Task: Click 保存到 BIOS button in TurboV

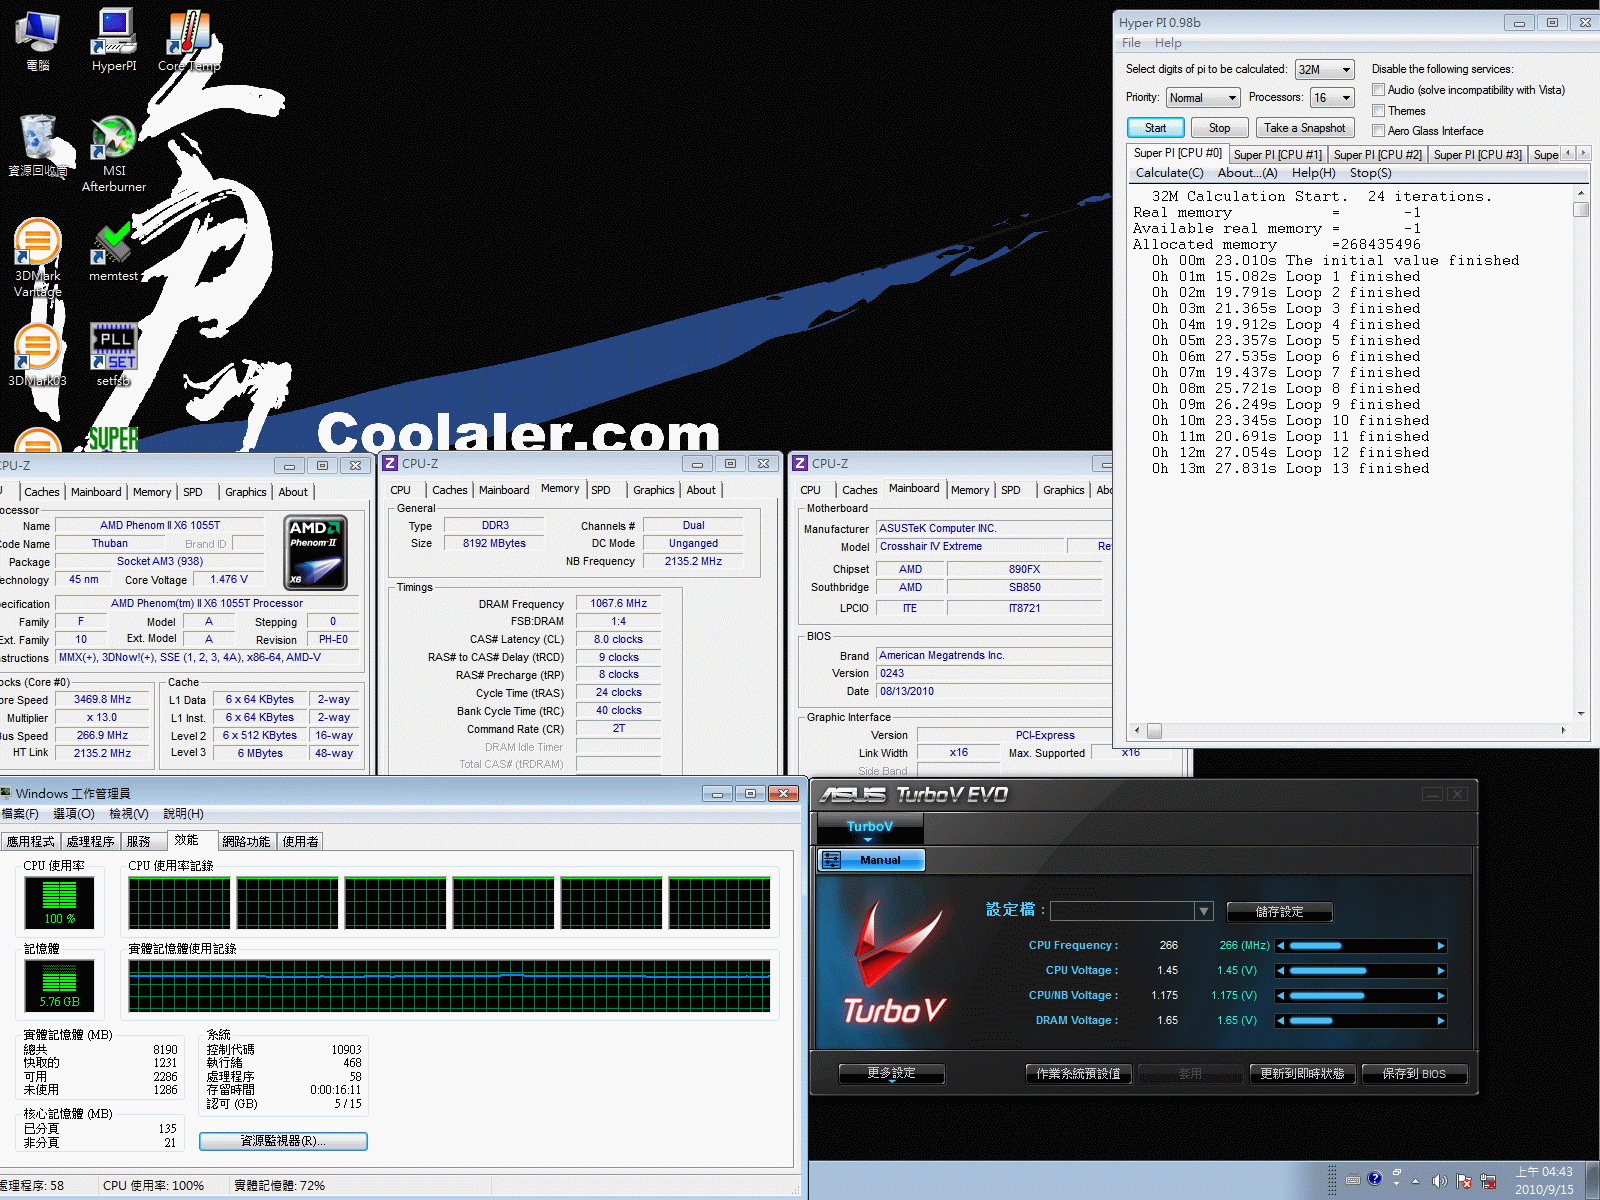Action: (x=1413, y=1074)
